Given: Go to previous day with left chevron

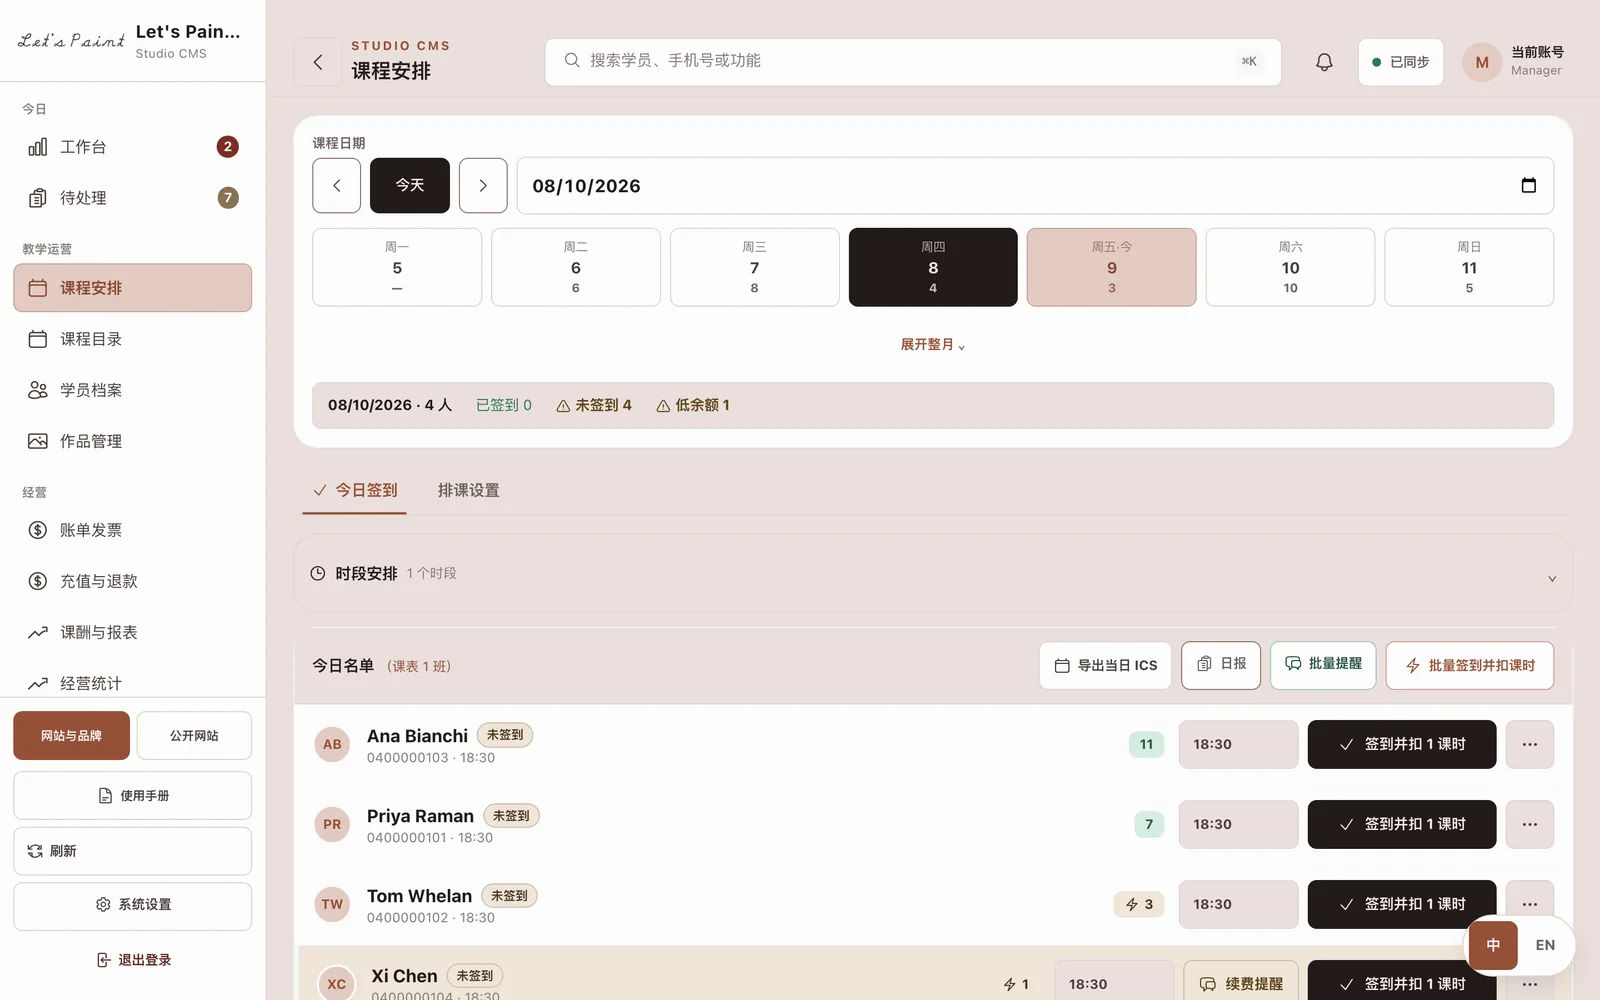Looking at the screenshot, I should coord(336,185).
